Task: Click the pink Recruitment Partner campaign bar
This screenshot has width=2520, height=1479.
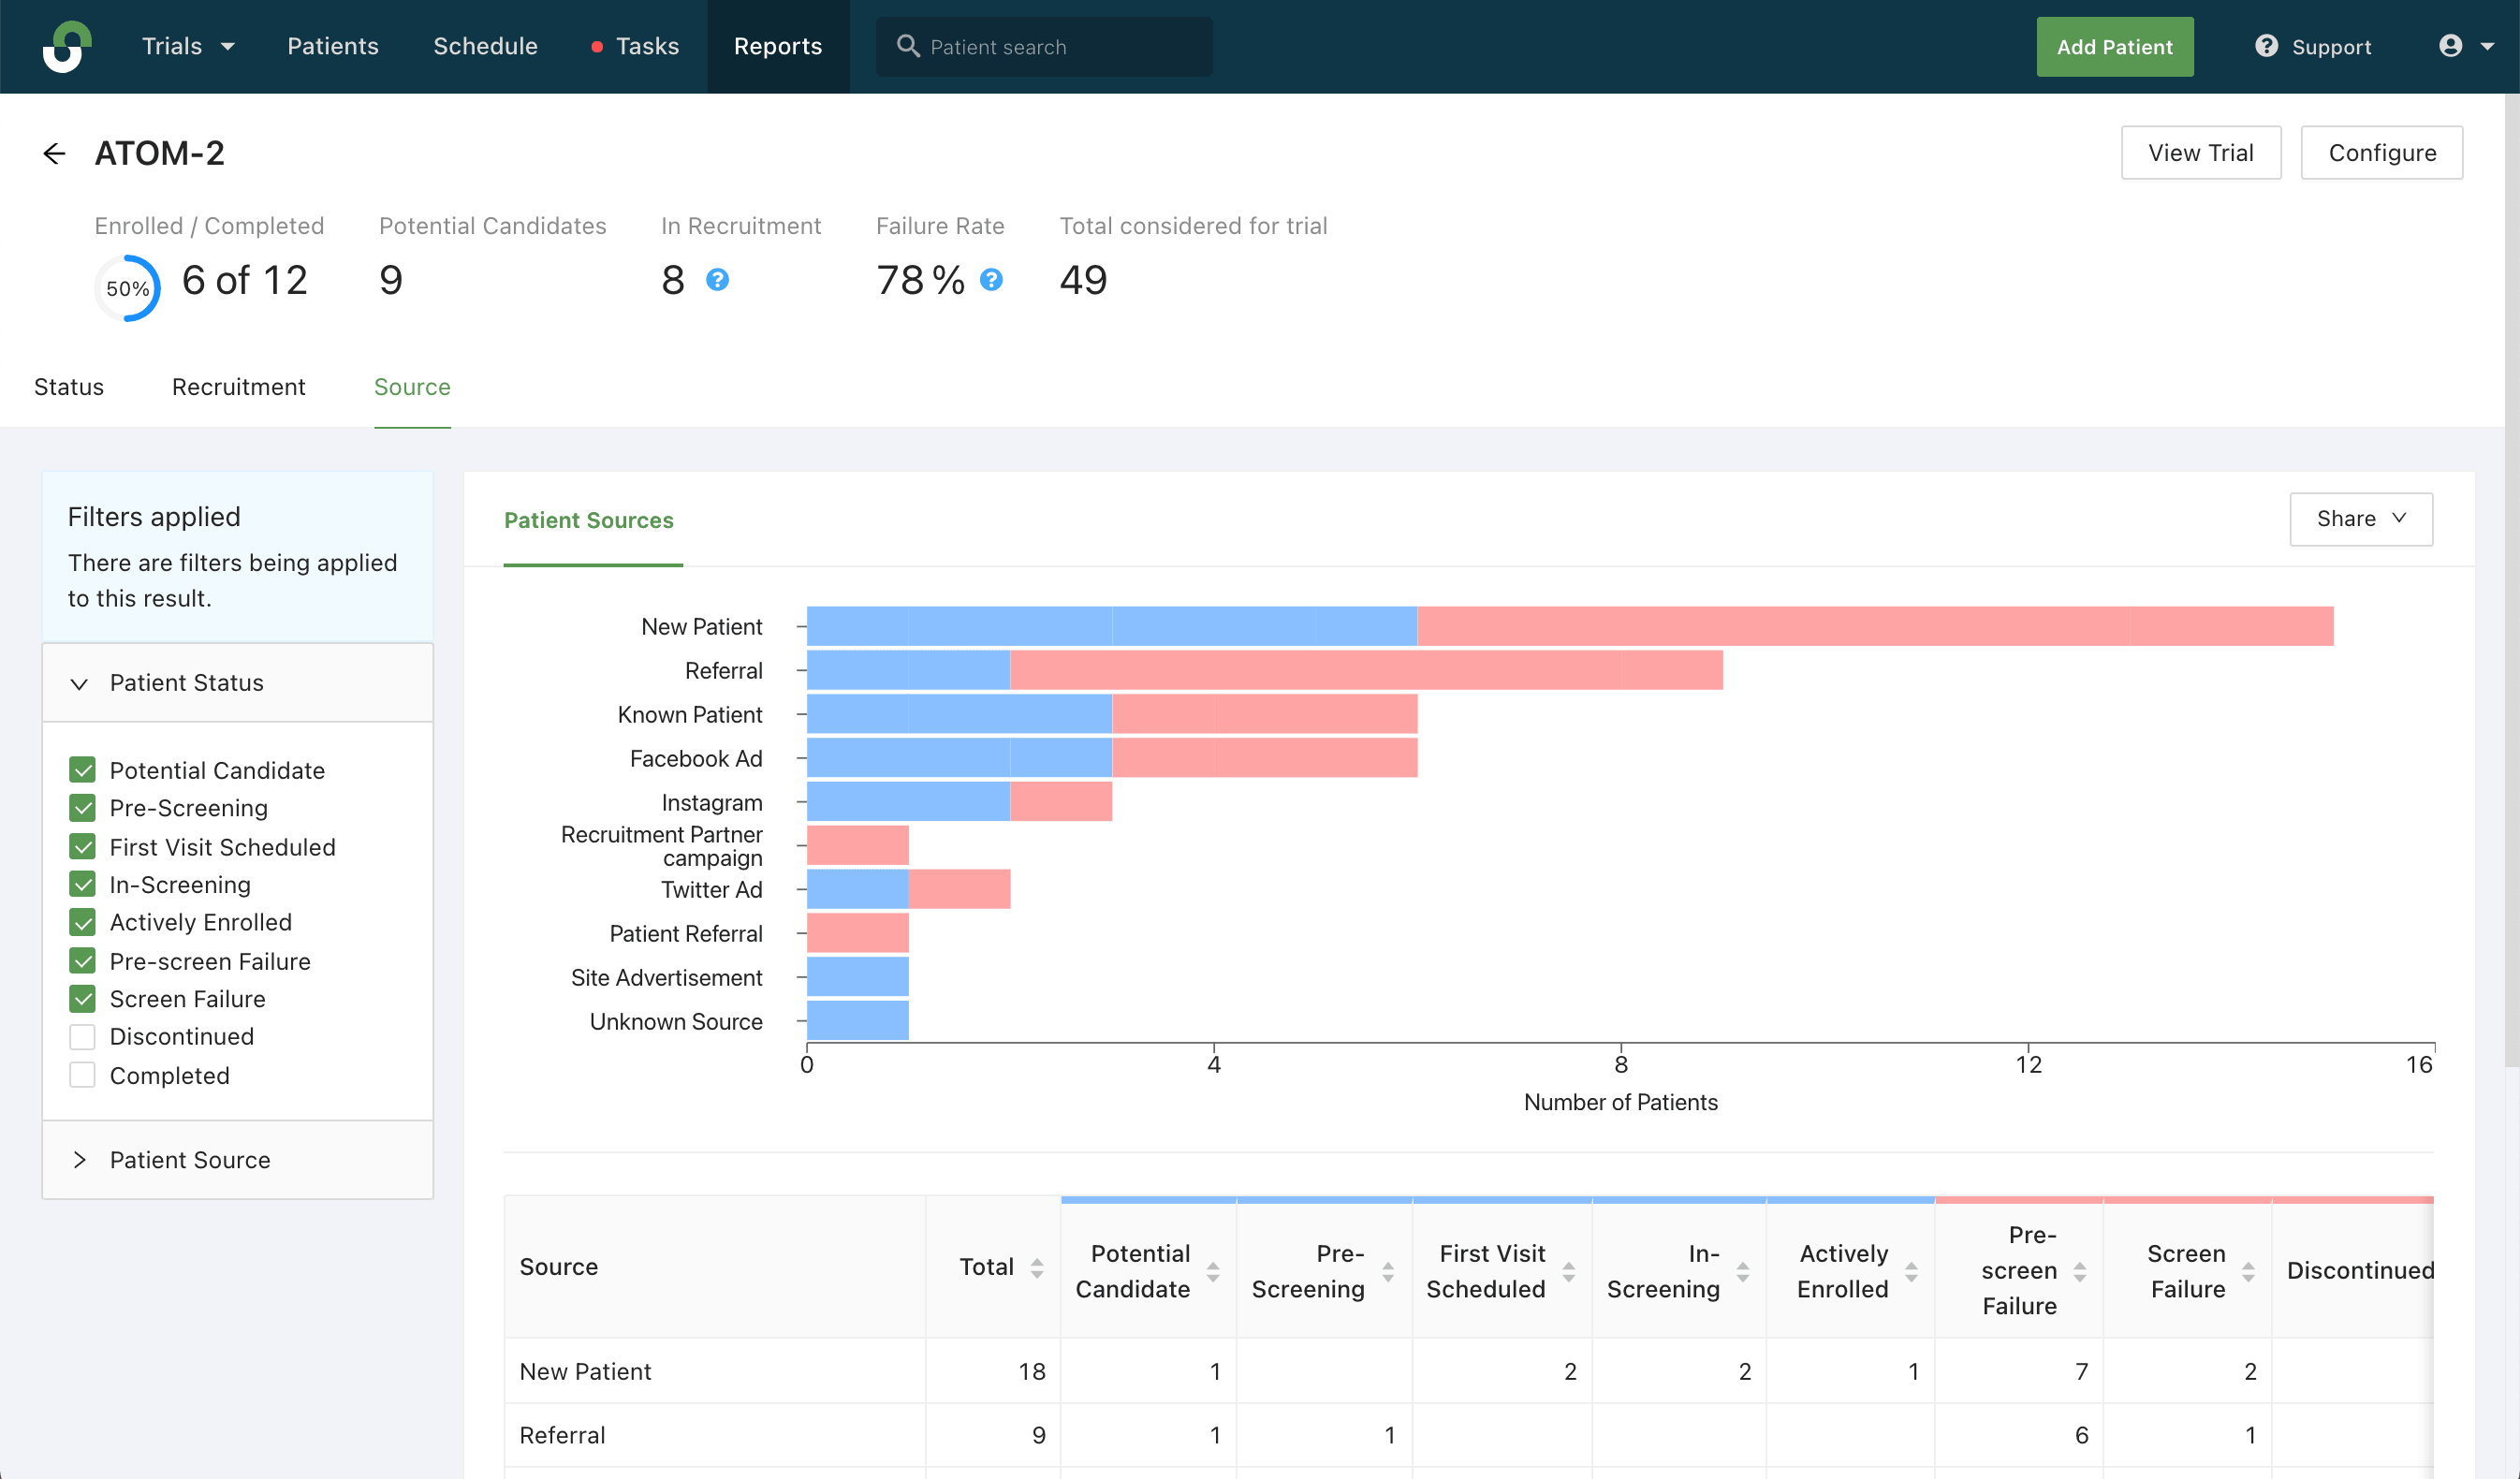Action: click(858, 845)
